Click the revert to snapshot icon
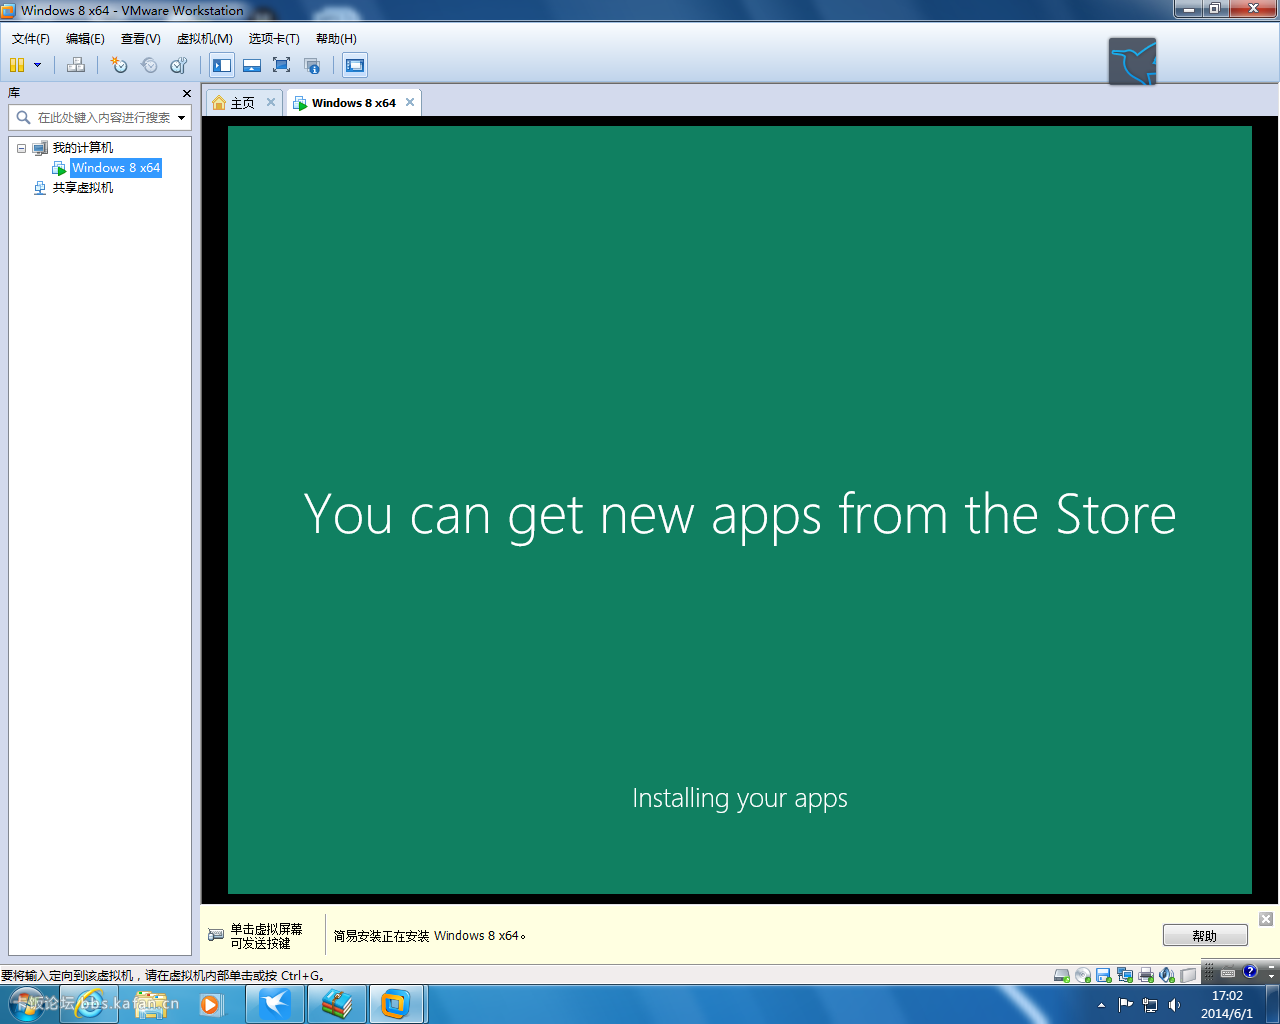The height and width of the screenshot is (1024, 1280). click(x=149, y=65)
